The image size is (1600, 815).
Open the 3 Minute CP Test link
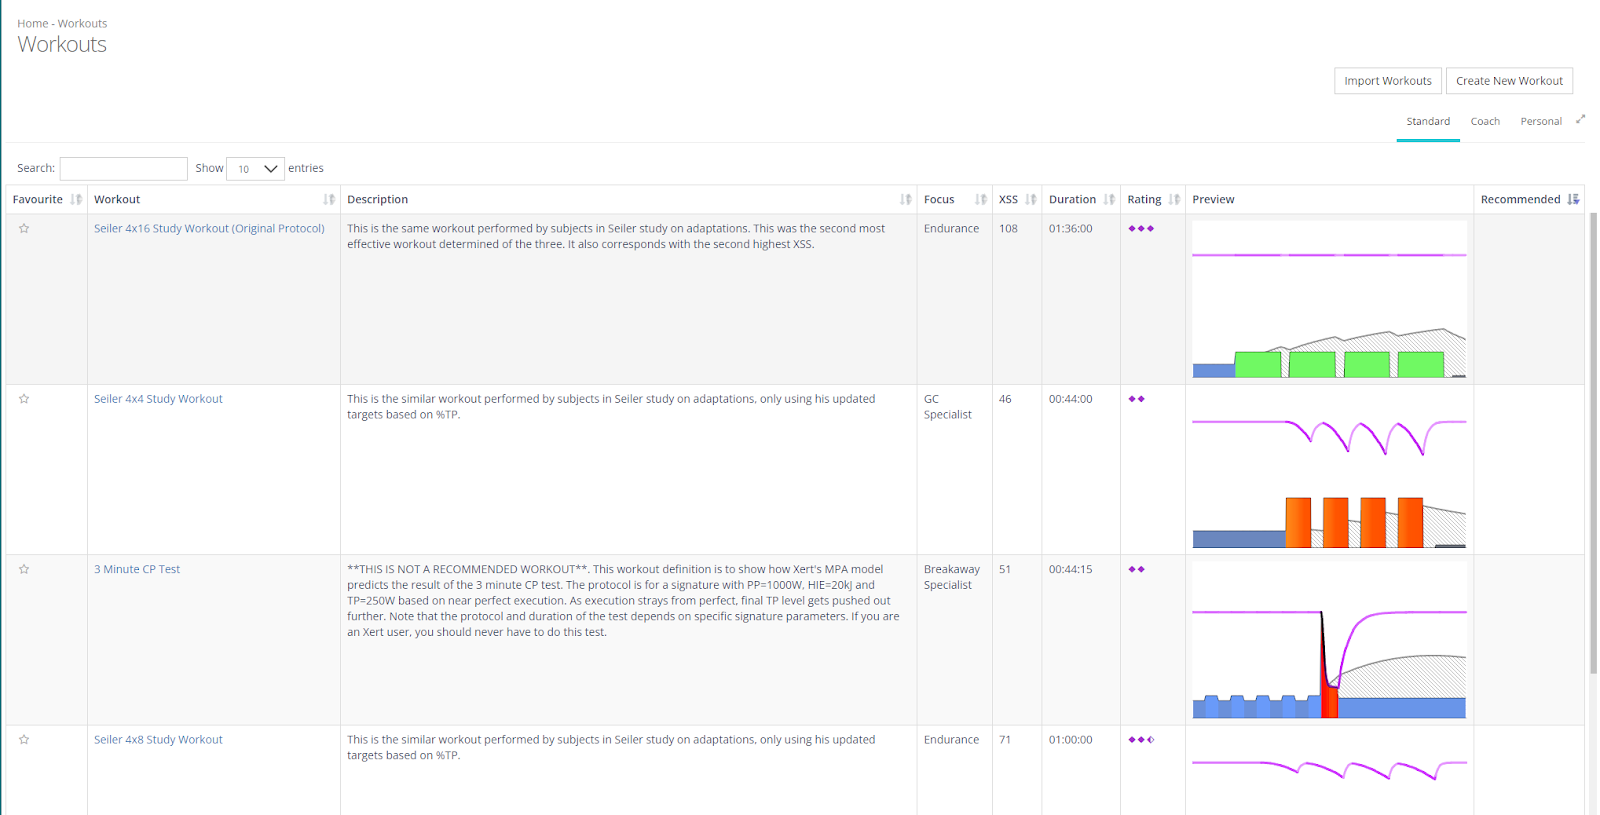pos(137,569)
